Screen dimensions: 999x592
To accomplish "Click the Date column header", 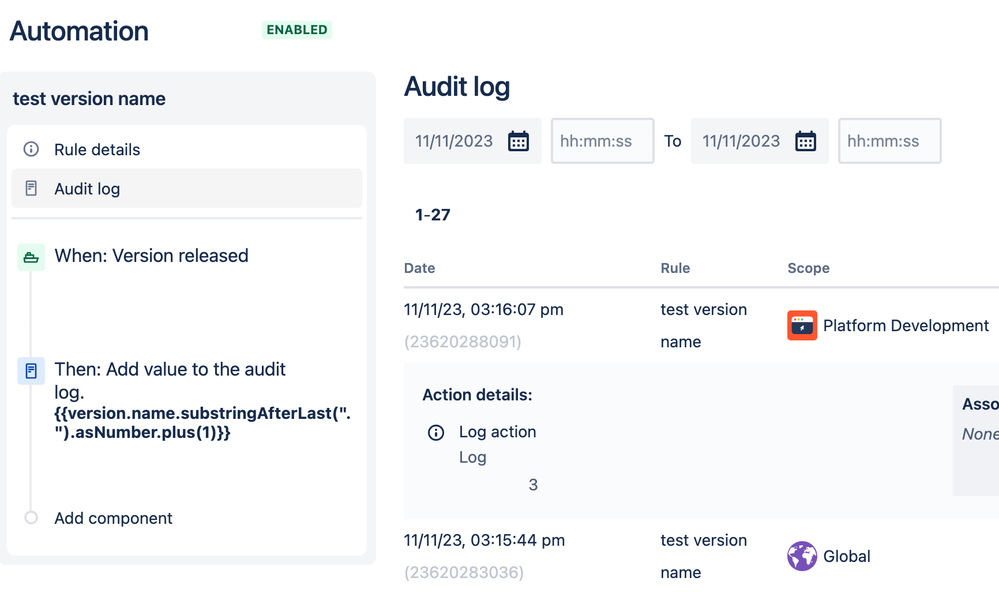I will pos(419,268).
